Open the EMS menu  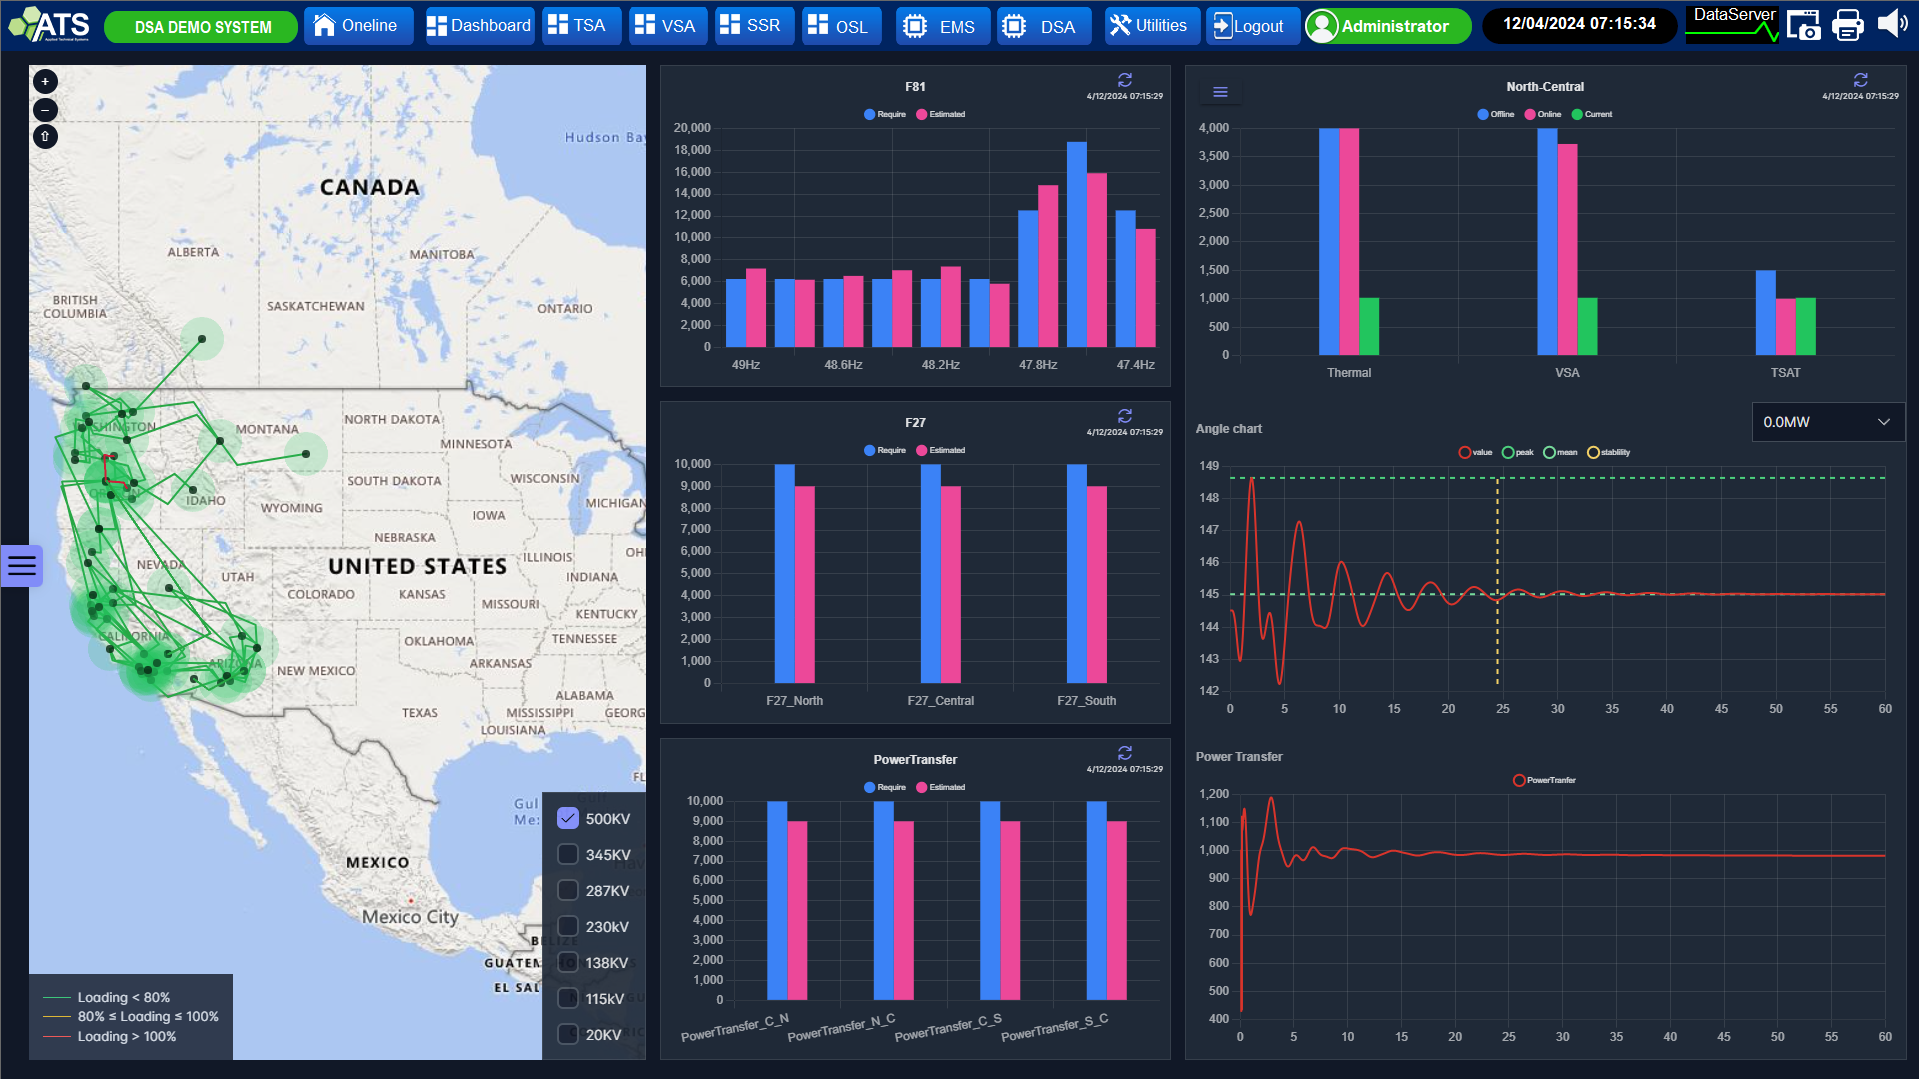(x=942, y=26)
